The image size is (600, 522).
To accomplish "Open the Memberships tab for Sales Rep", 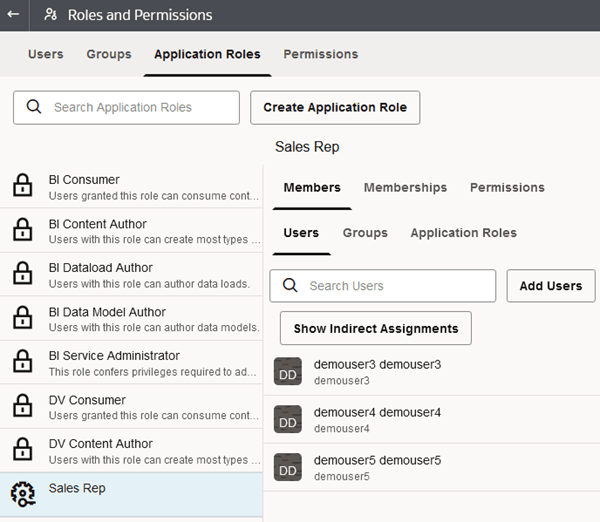I will [405, 187].
